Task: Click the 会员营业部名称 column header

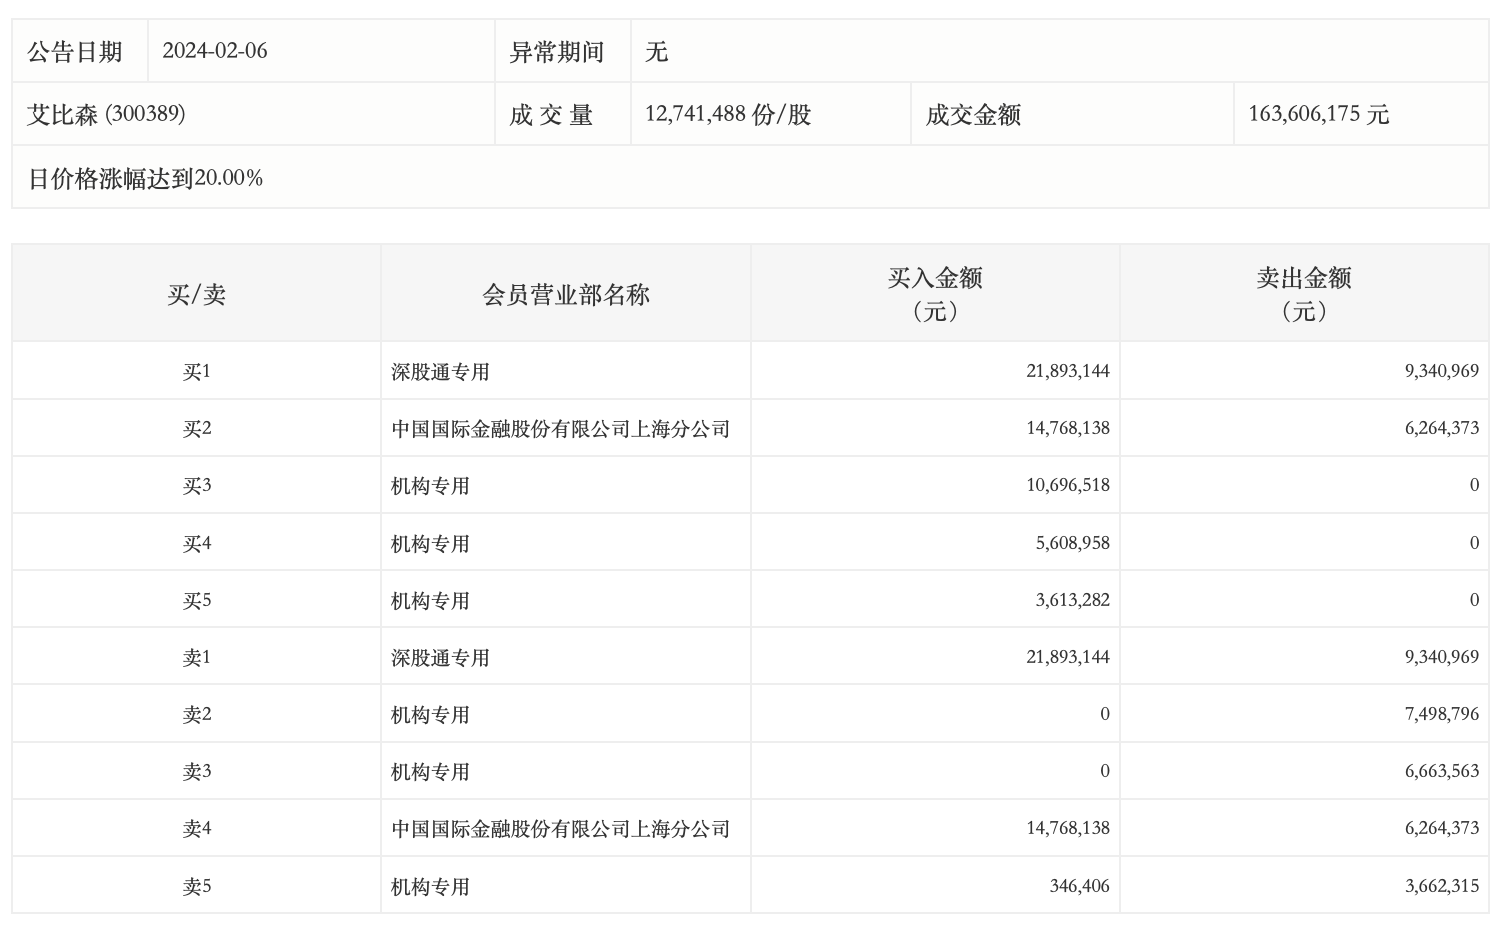Action: (566, 294)
